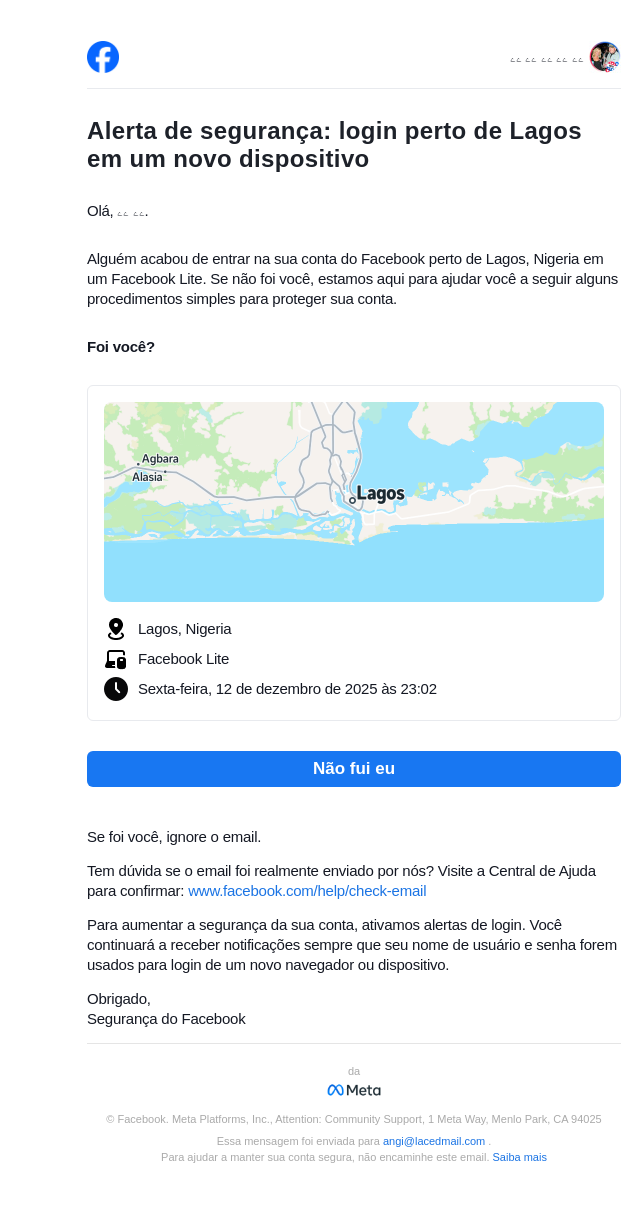624x1213 pixels.
Task: Click the Meta logo in footer
Action: point(354,1090)
